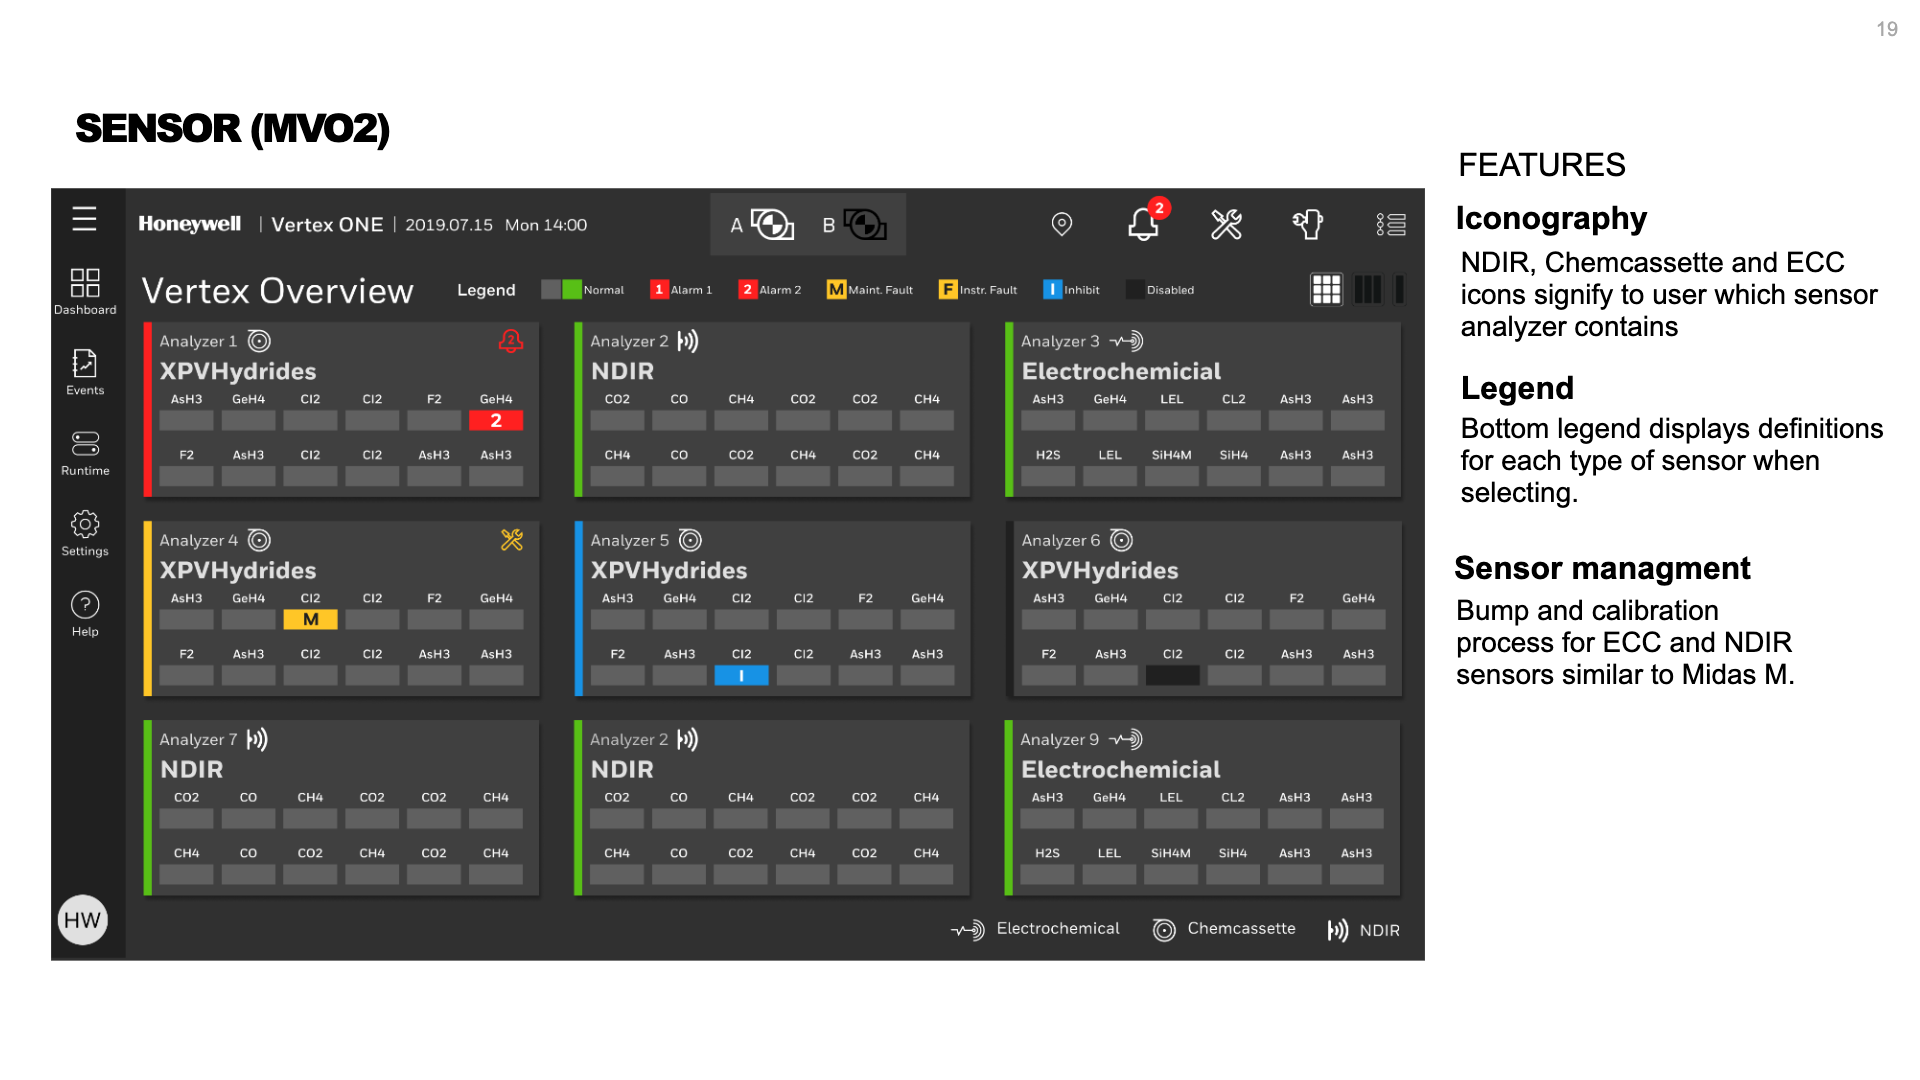Open the hamburger menu icon

(85, 219)
